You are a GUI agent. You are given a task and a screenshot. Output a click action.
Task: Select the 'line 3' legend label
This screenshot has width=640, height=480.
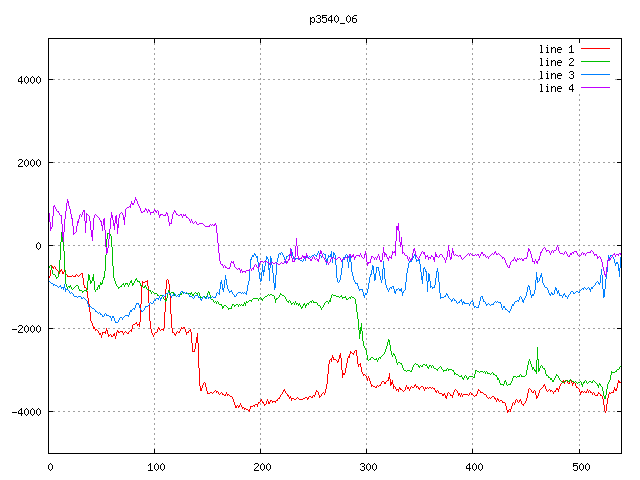556,75
